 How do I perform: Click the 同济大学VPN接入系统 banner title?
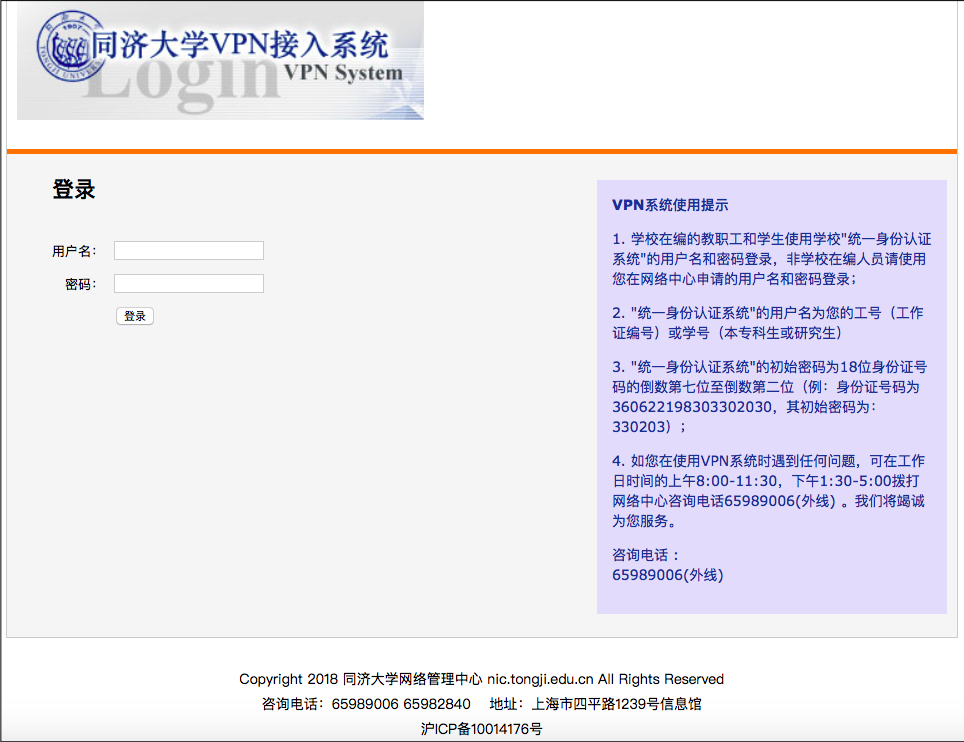click(240, 44)
